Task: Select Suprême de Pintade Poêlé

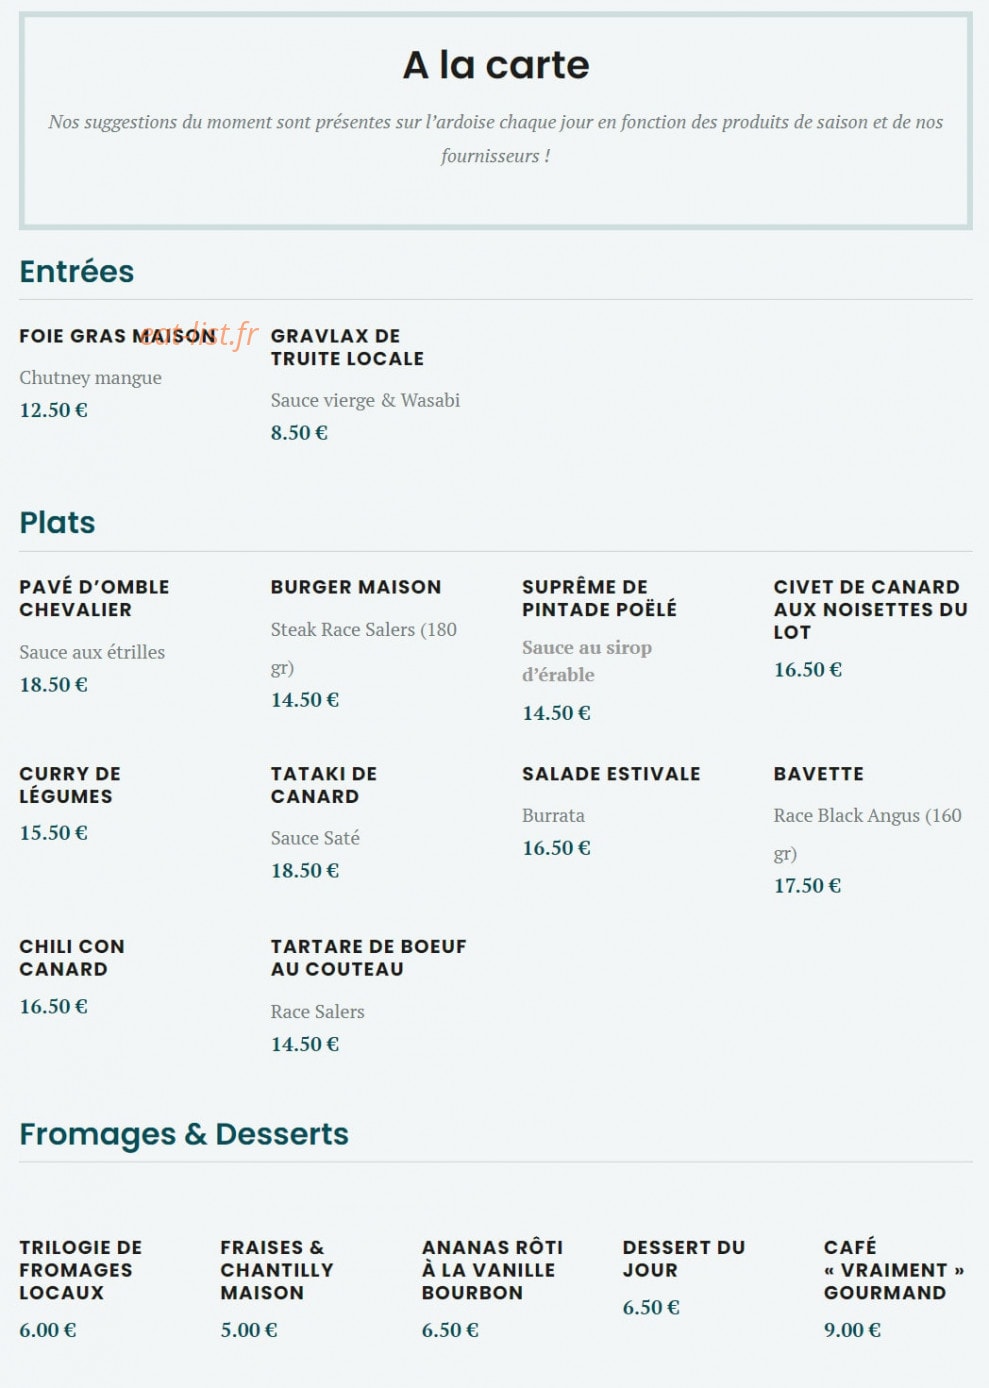Action: coord(599,598)
